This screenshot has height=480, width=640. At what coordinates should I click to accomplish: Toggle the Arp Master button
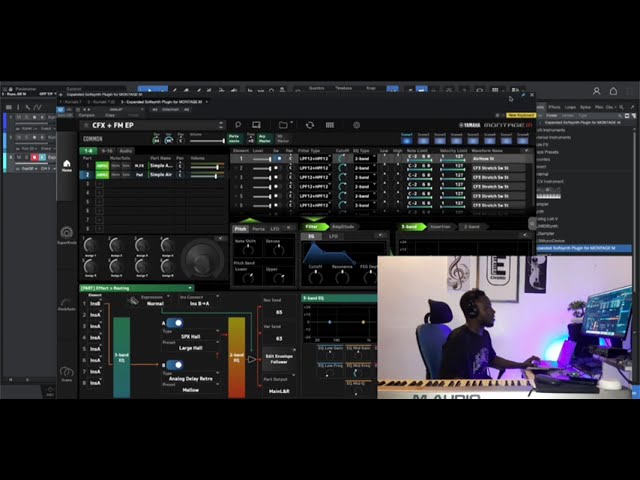265,139
